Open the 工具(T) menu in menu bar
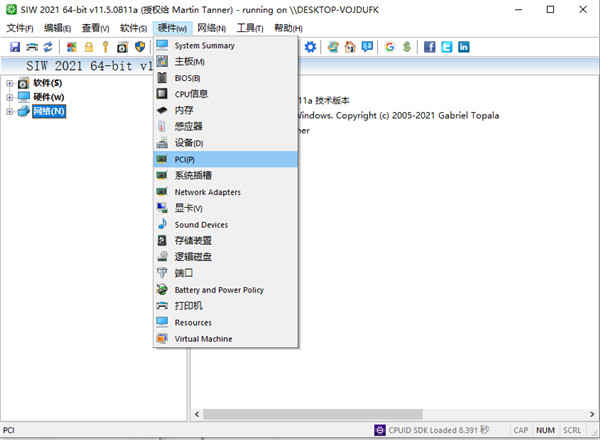 click(250, 28)
